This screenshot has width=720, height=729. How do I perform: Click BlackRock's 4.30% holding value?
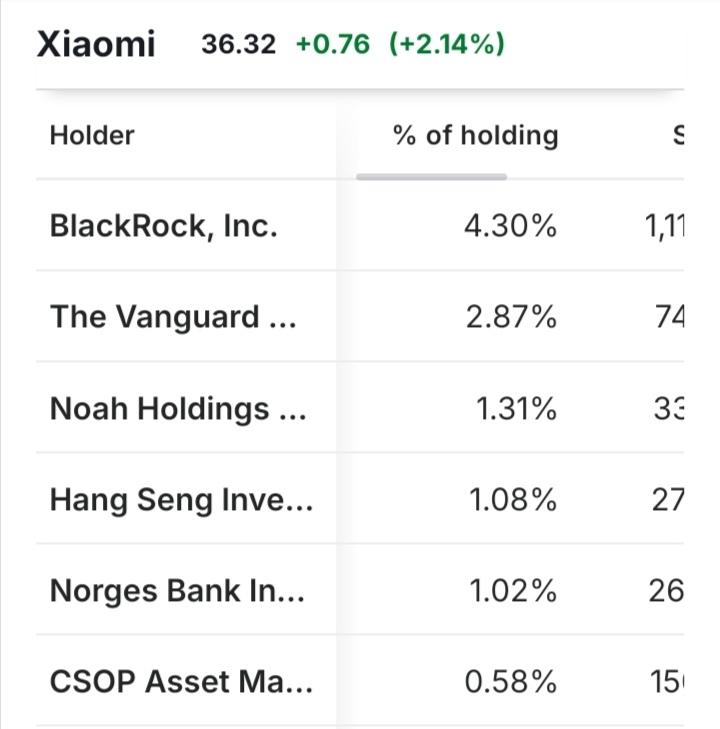[510, 227]
